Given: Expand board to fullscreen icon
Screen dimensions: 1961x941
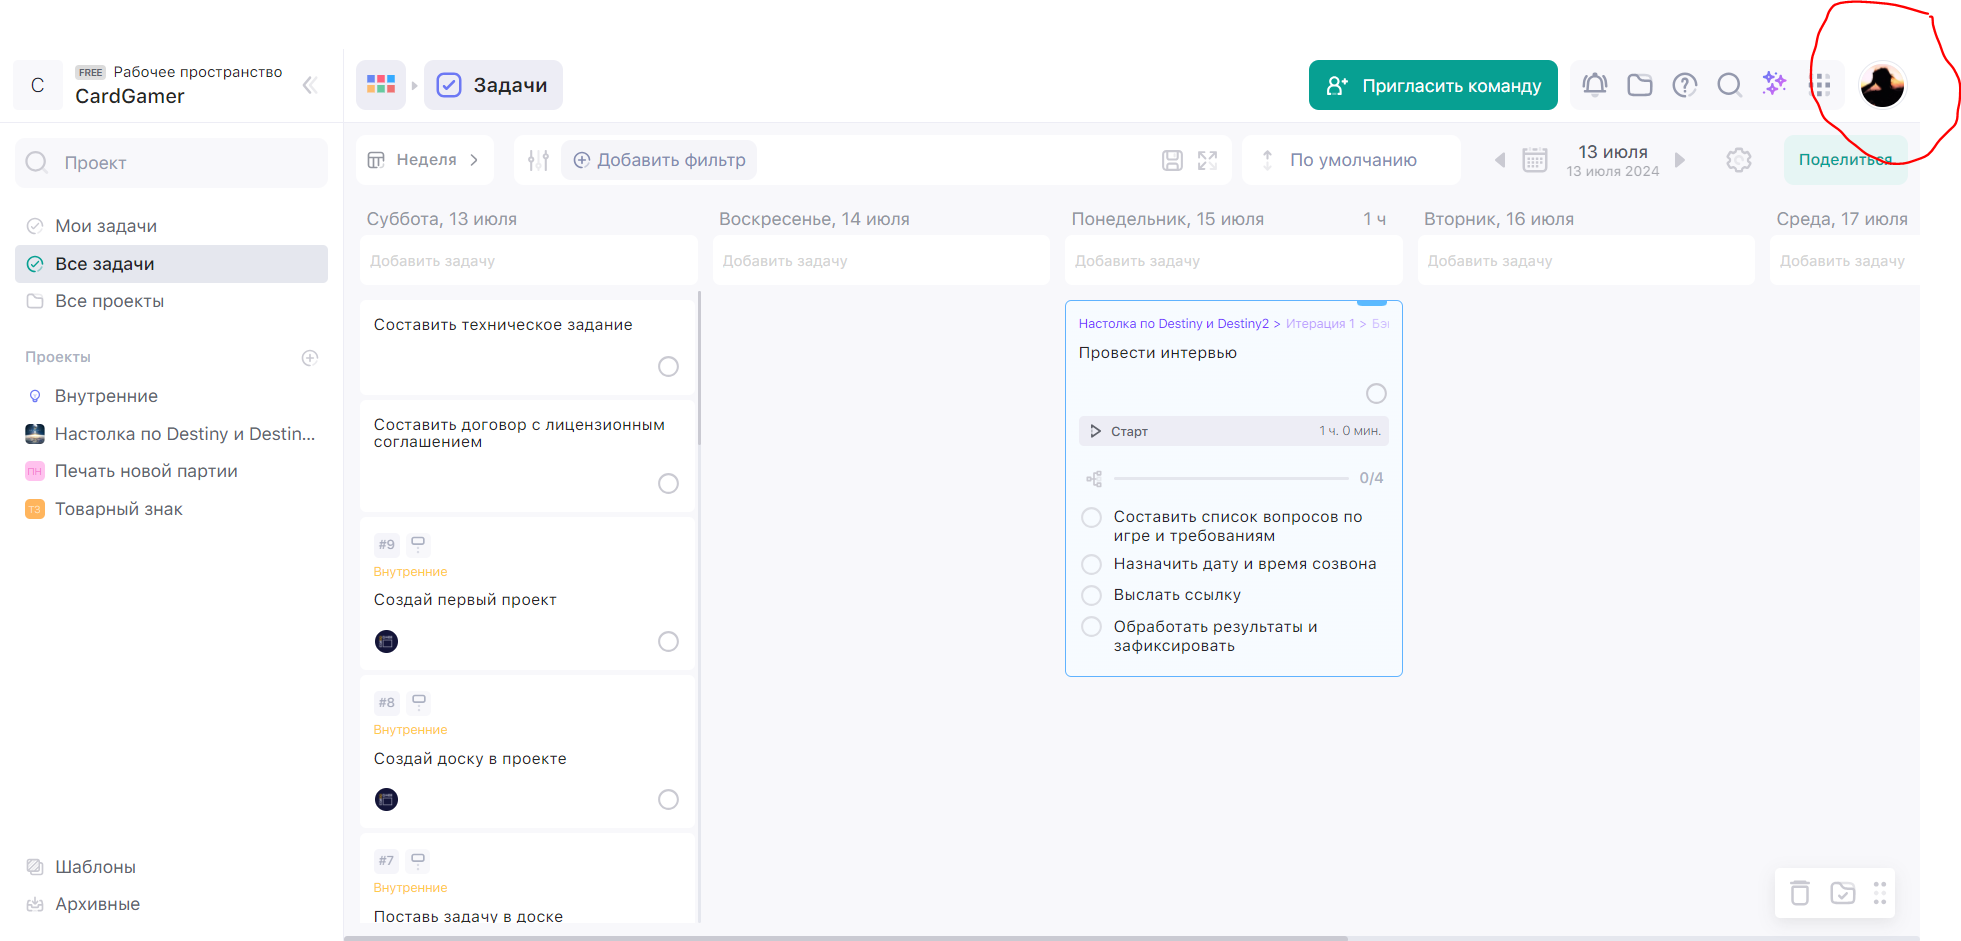Looking at the screenshot, I should coord(1208,160).
